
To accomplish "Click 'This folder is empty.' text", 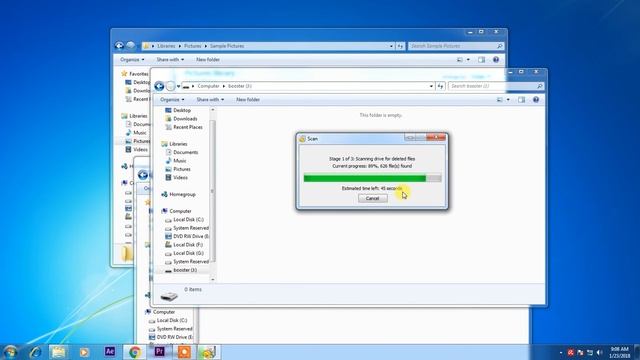I will tap(380, 116).
